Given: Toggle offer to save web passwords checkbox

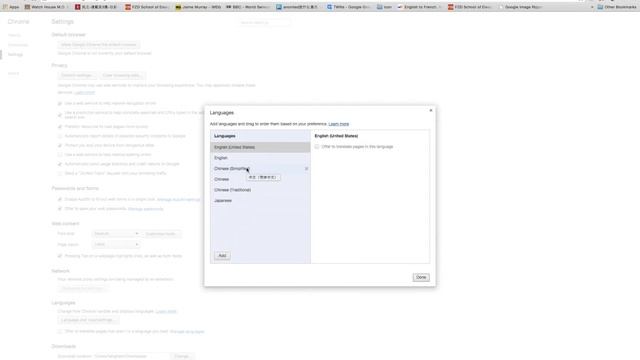Looking at the screenshot, I should coord(60,209).
